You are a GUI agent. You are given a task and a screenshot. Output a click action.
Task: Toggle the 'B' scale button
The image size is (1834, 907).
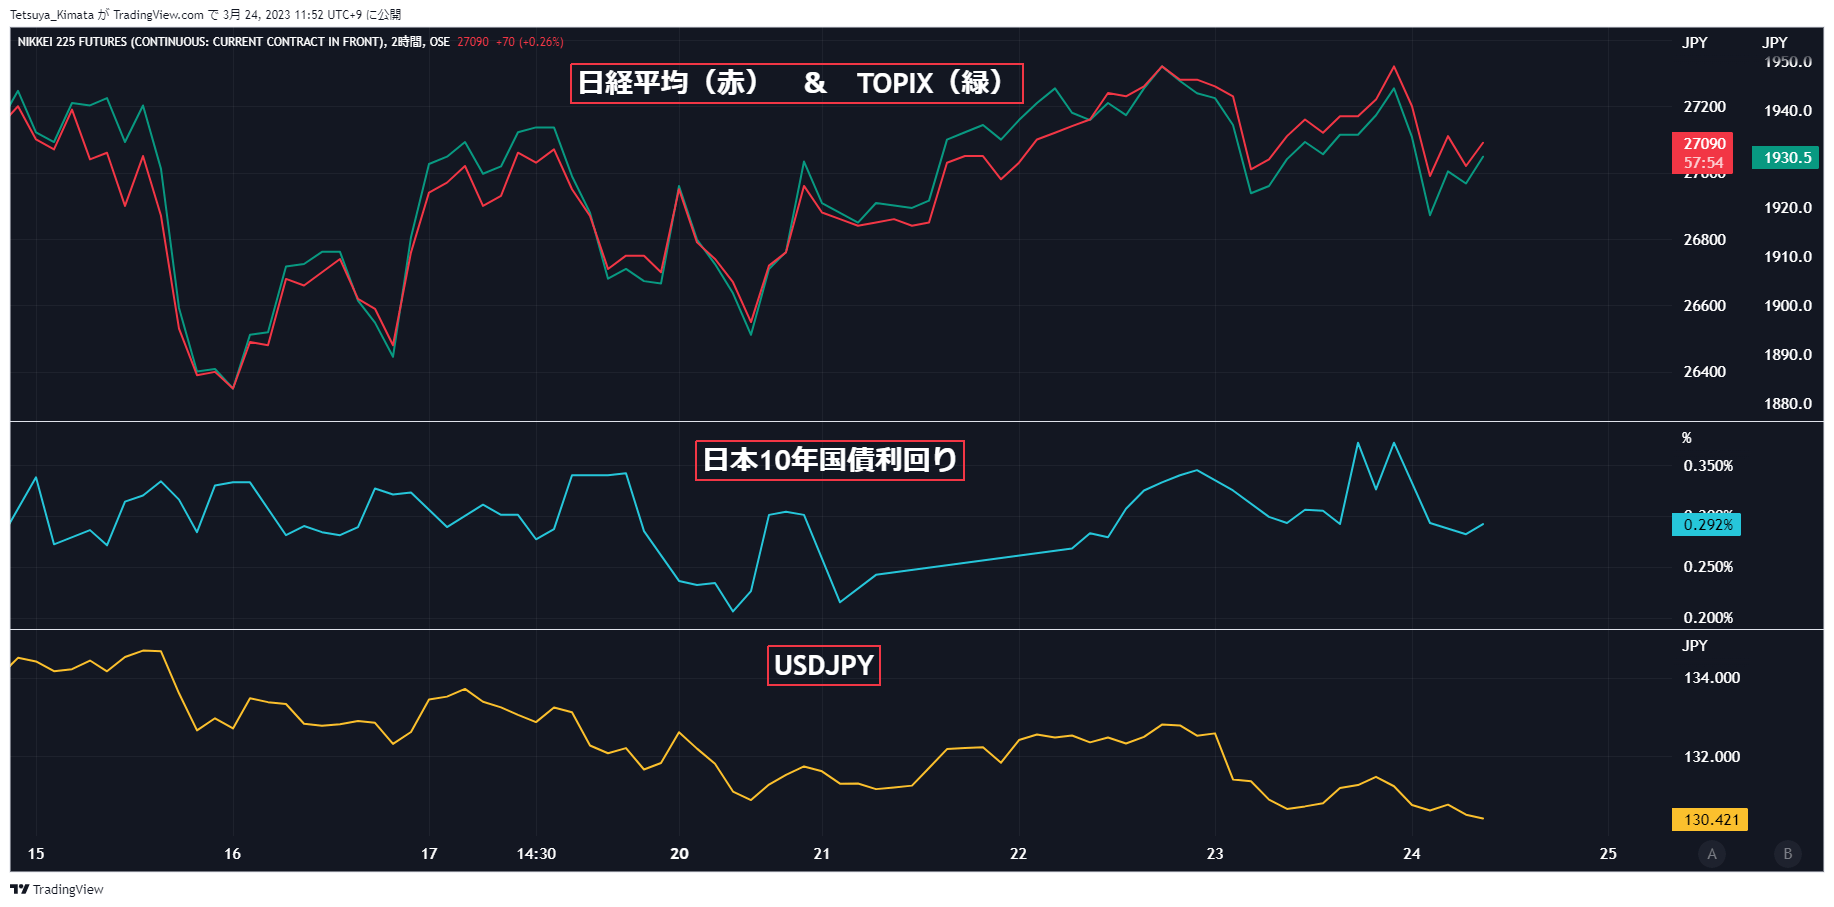tap(1788, 854)
